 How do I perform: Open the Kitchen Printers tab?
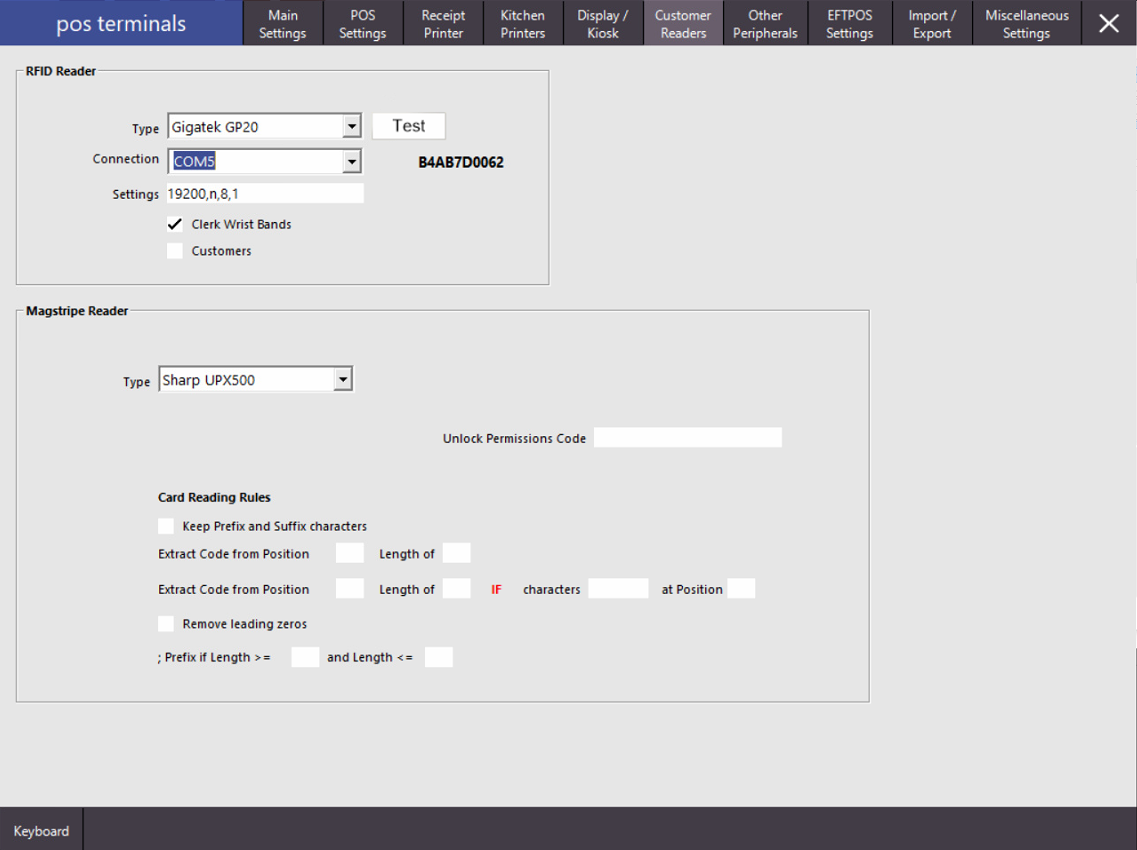coord(523,24)
